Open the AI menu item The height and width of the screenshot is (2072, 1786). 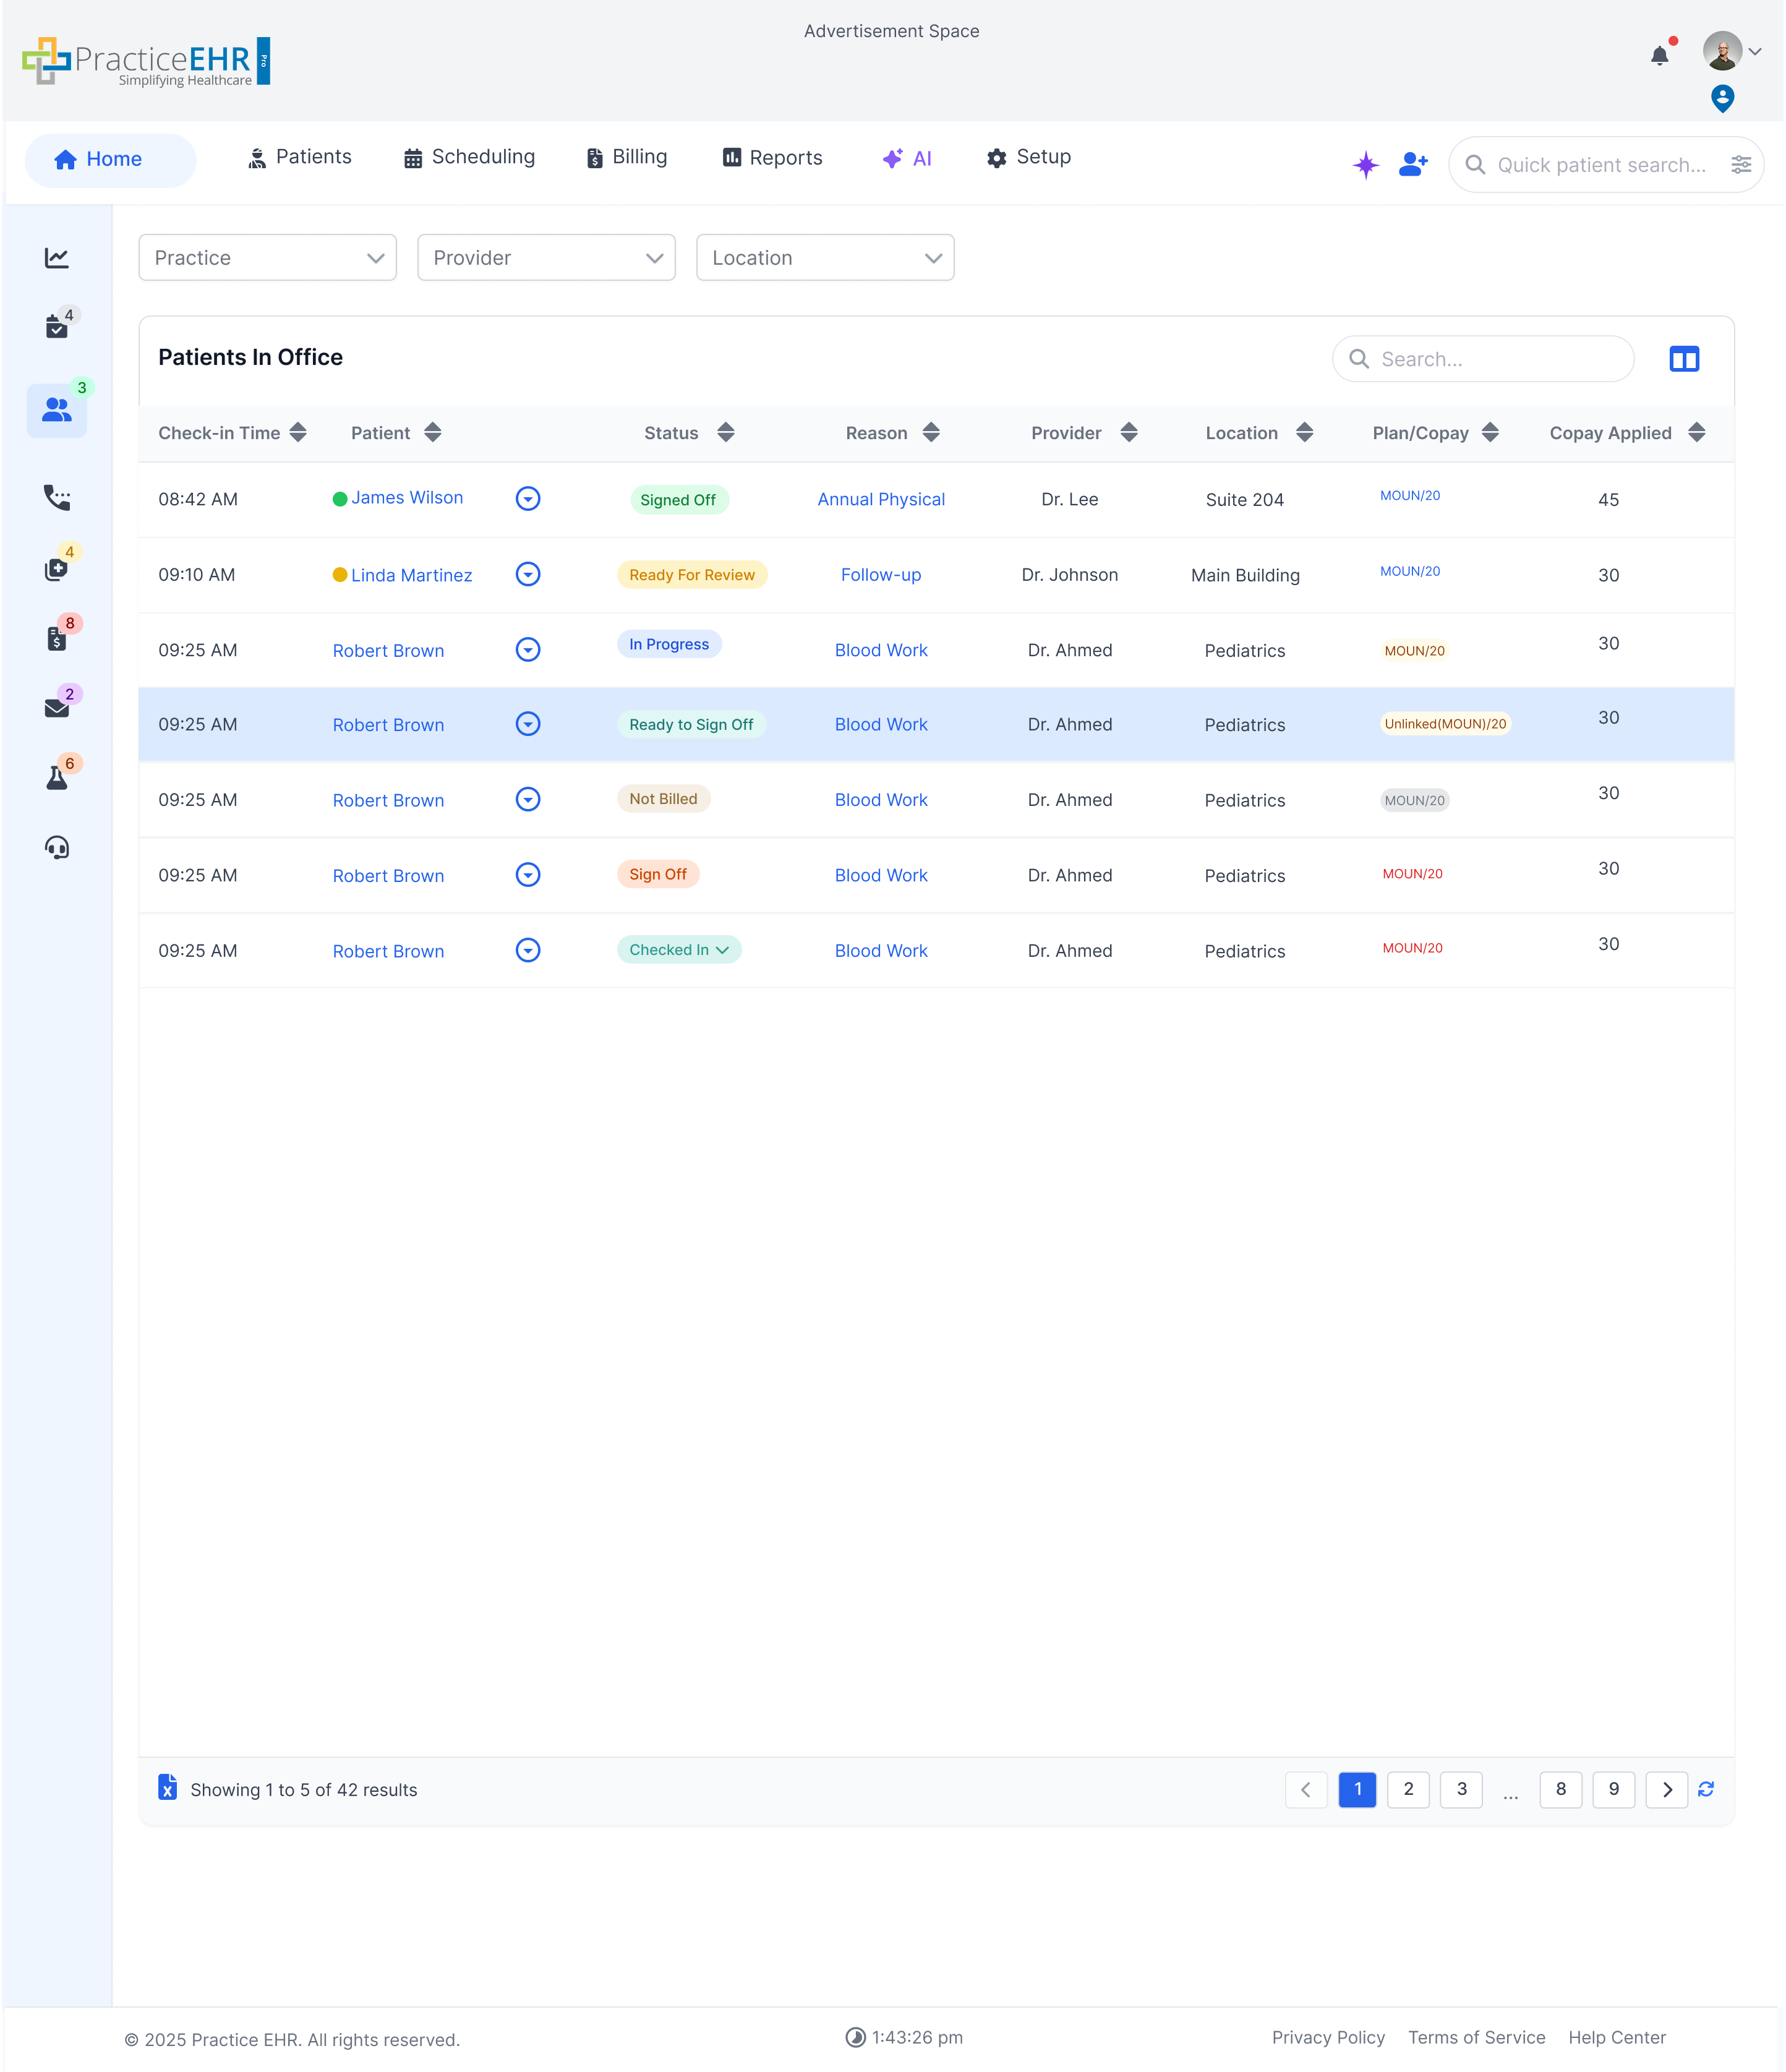907,157
